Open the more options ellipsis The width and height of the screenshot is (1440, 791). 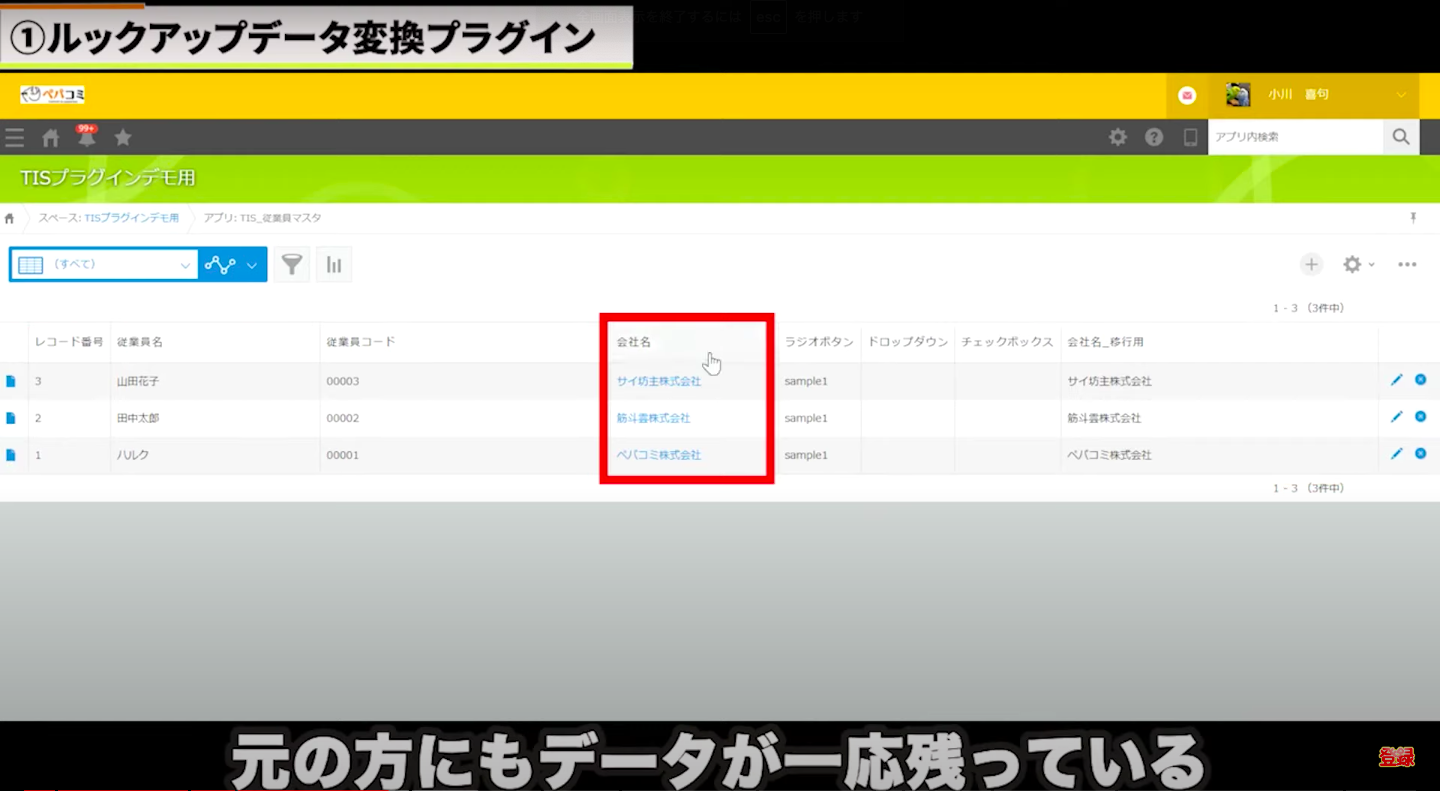[1407, 264]
